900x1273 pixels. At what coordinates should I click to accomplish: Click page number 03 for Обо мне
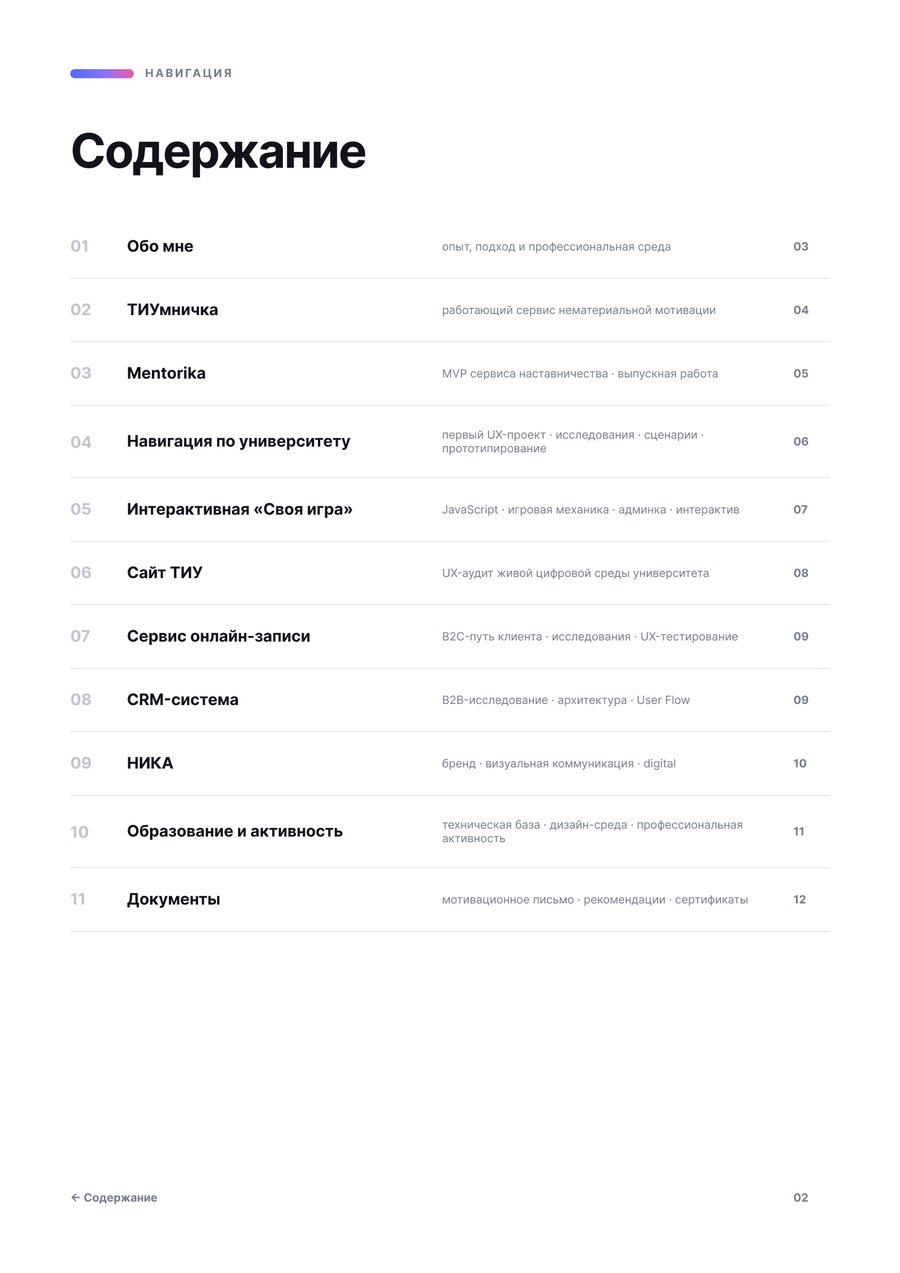[801, 246]
